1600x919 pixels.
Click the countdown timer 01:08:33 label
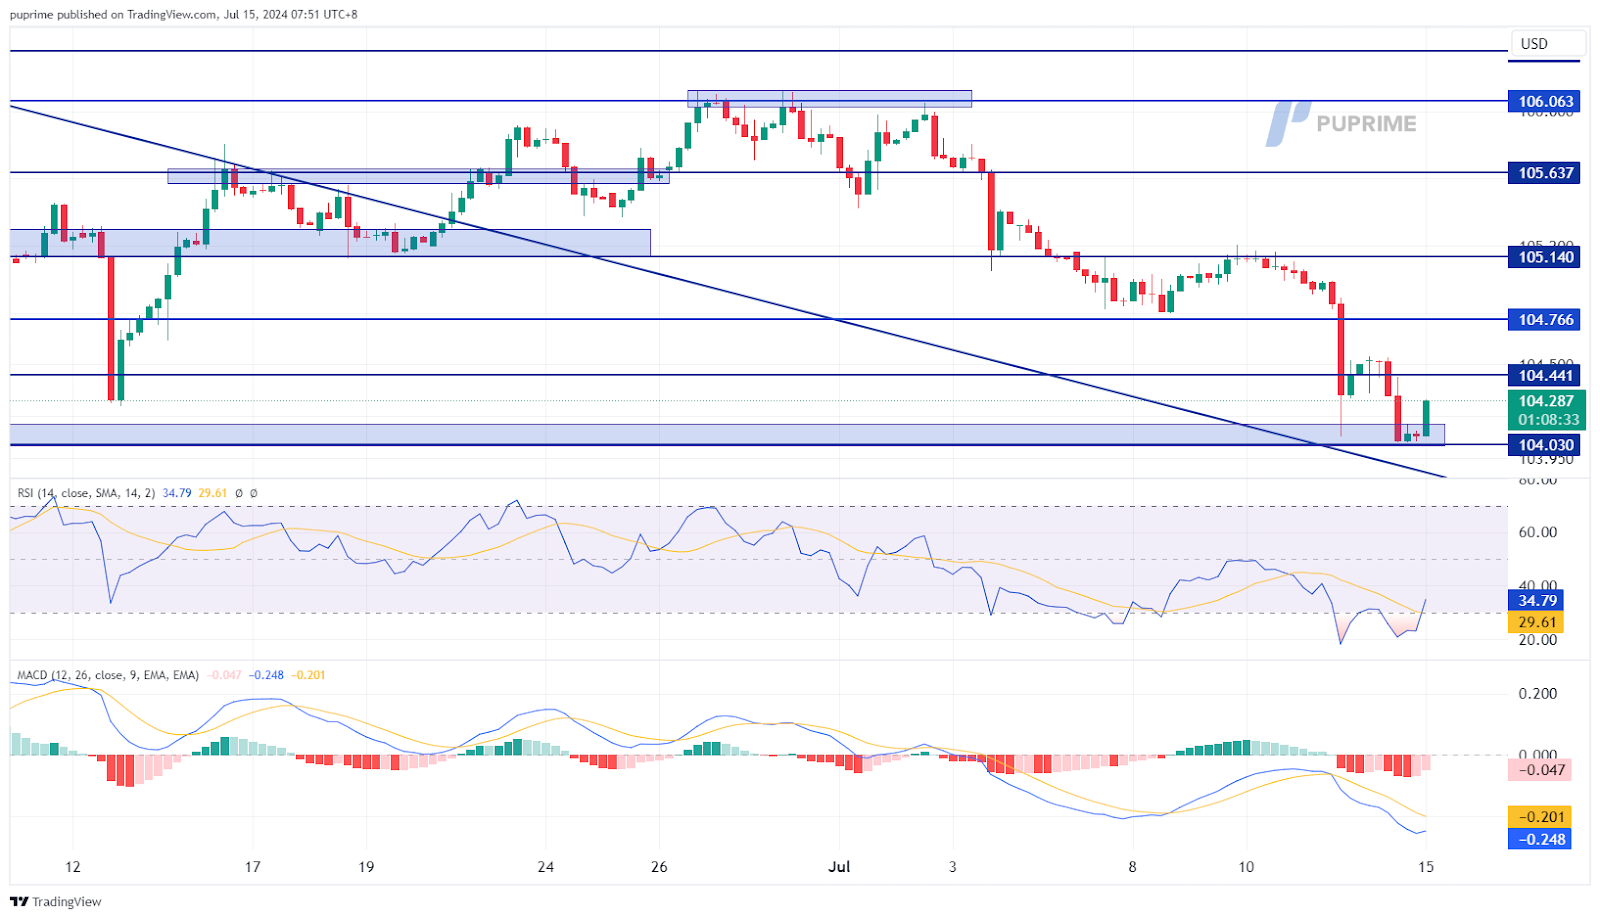1548,420
